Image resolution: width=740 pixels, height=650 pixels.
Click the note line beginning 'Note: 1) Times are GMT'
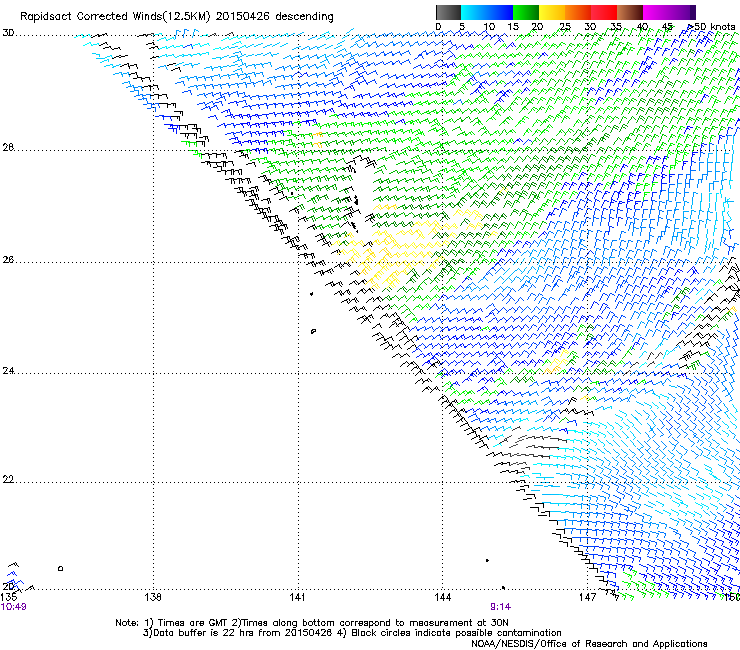tap(312, 623)
